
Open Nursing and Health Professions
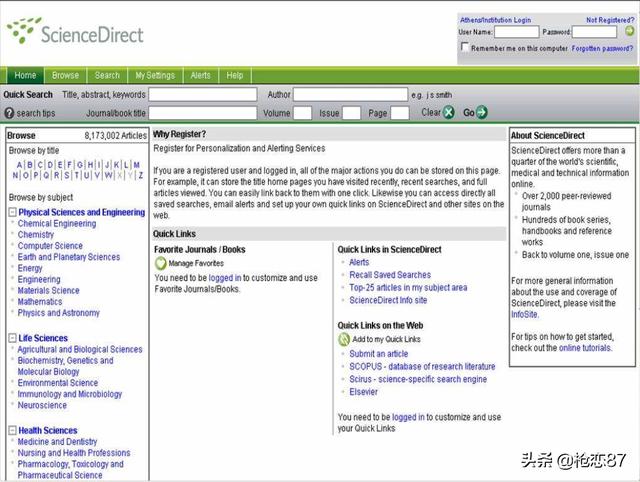pos(74,453)
